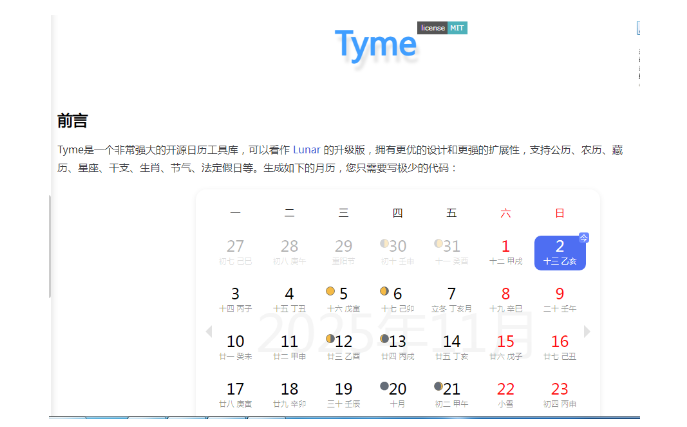Select Sunday date 23

(x=560, y=395)
